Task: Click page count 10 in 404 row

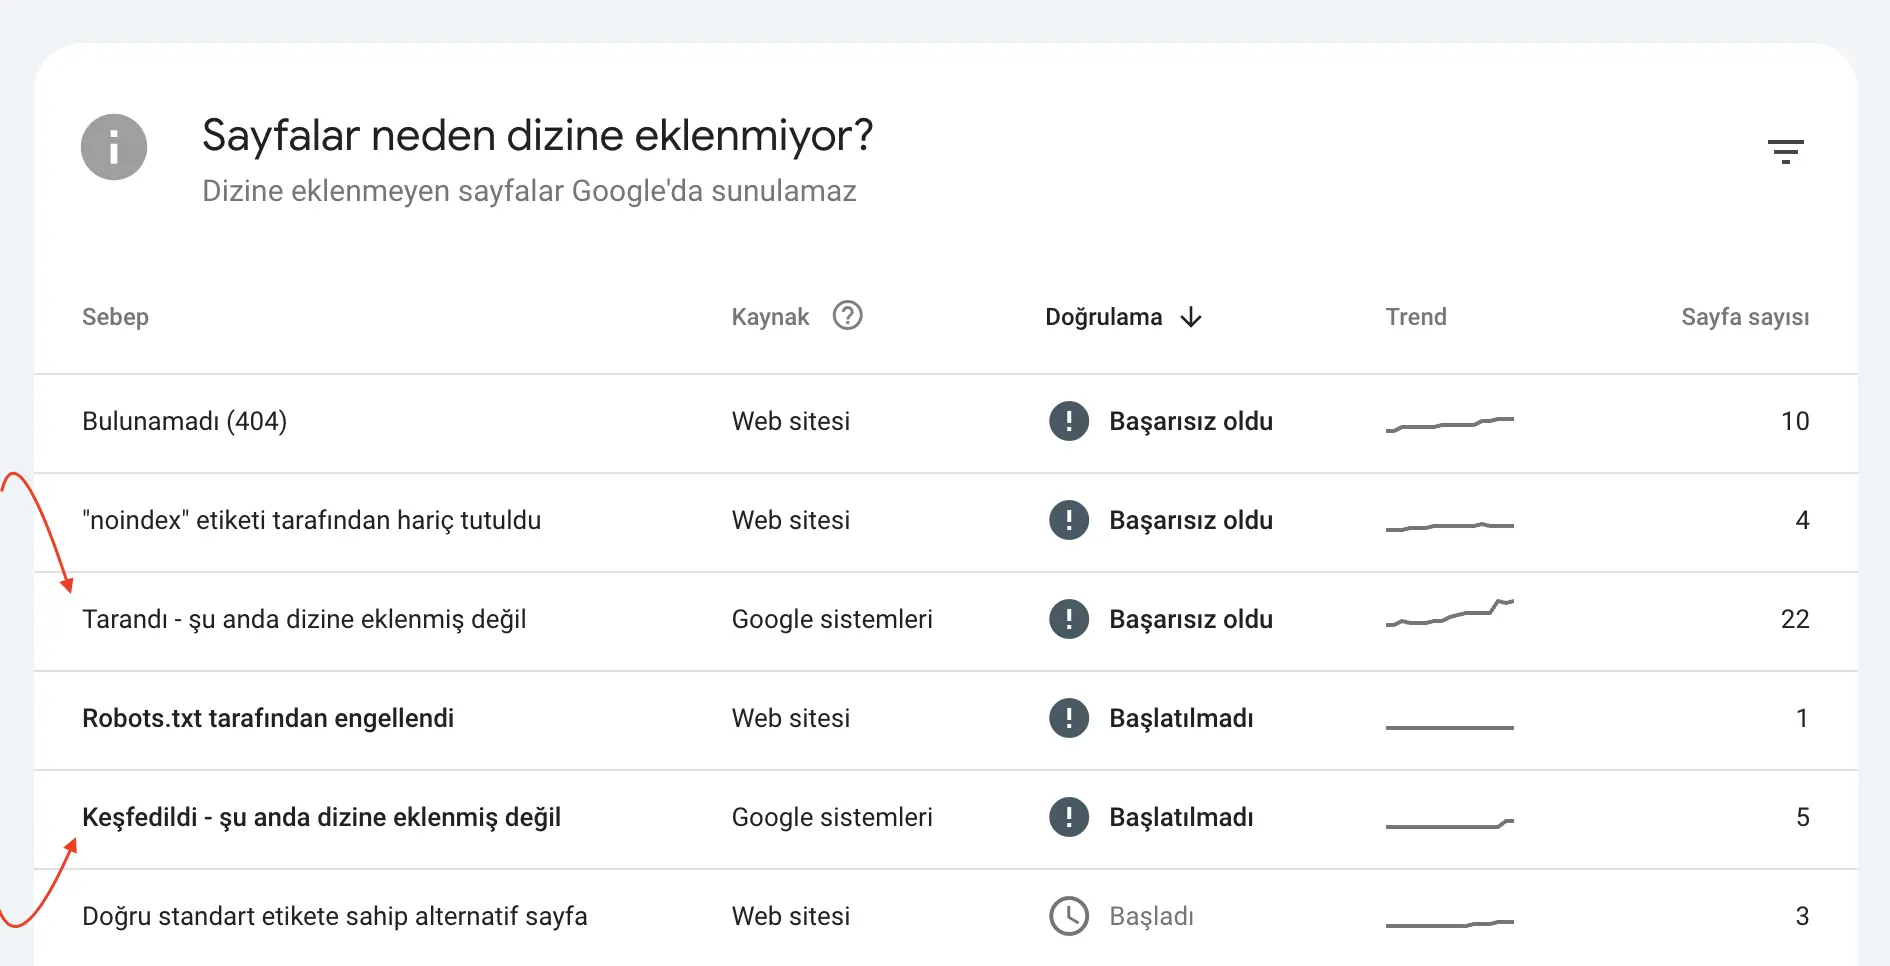Action: click(x=1795, y=421)
